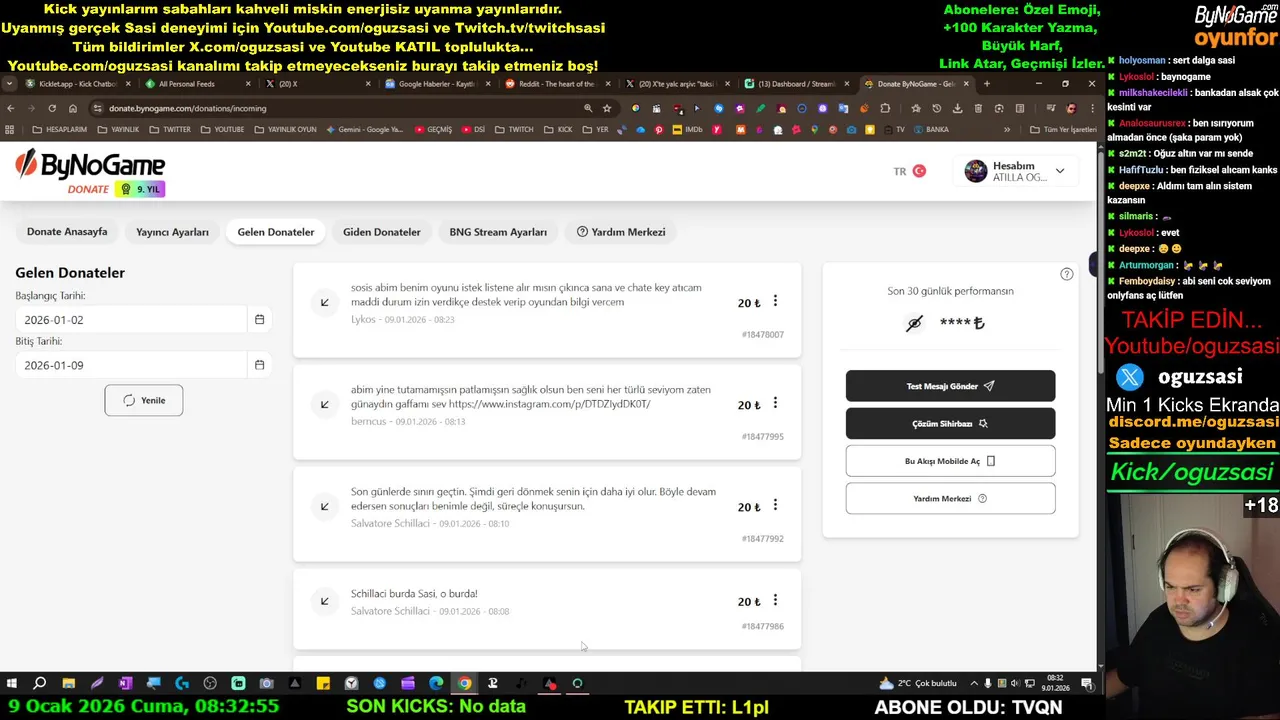The image size is (1280, 720).
Task: Open the apps grid icon in bookmarks bar
Action: [10, 129]
